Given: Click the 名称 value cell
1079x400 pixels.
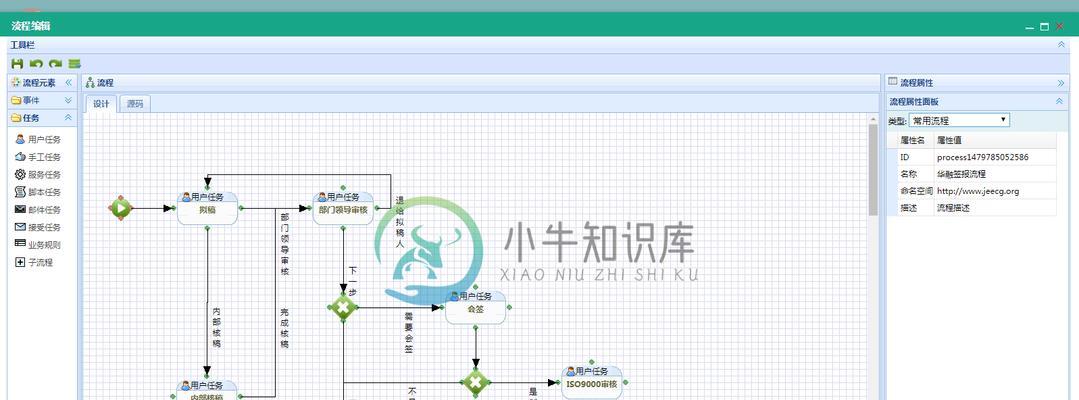Looking at the screenshot, I should coord(994,174).
